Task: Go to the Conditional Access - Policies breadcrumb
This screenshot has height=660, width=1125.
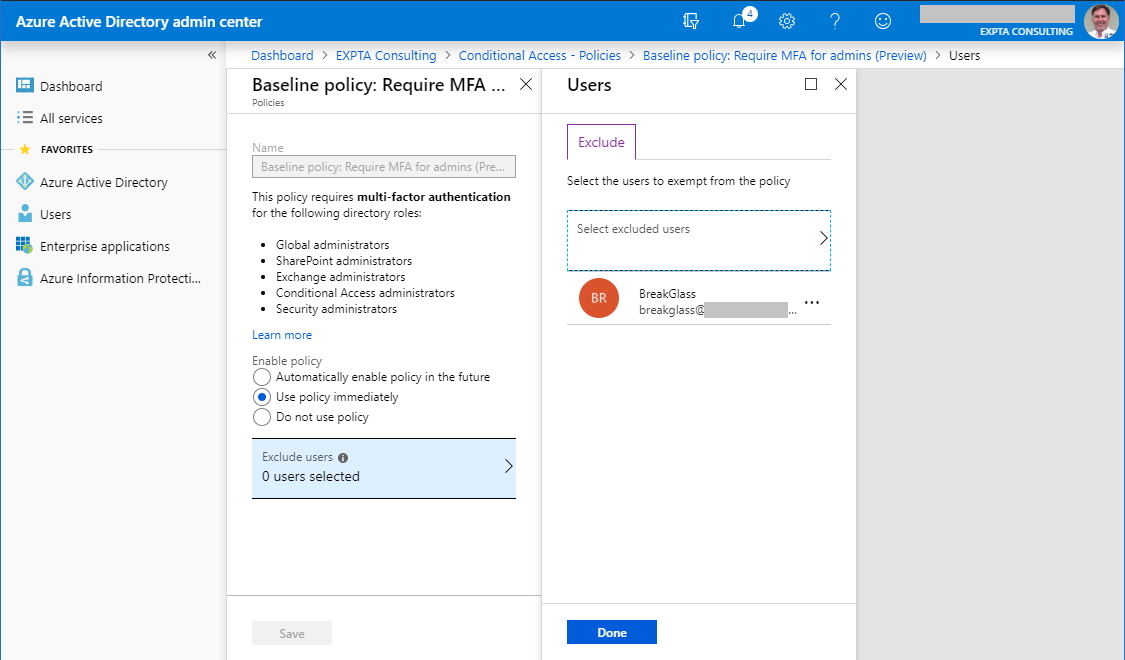Action: coord(540,55)
